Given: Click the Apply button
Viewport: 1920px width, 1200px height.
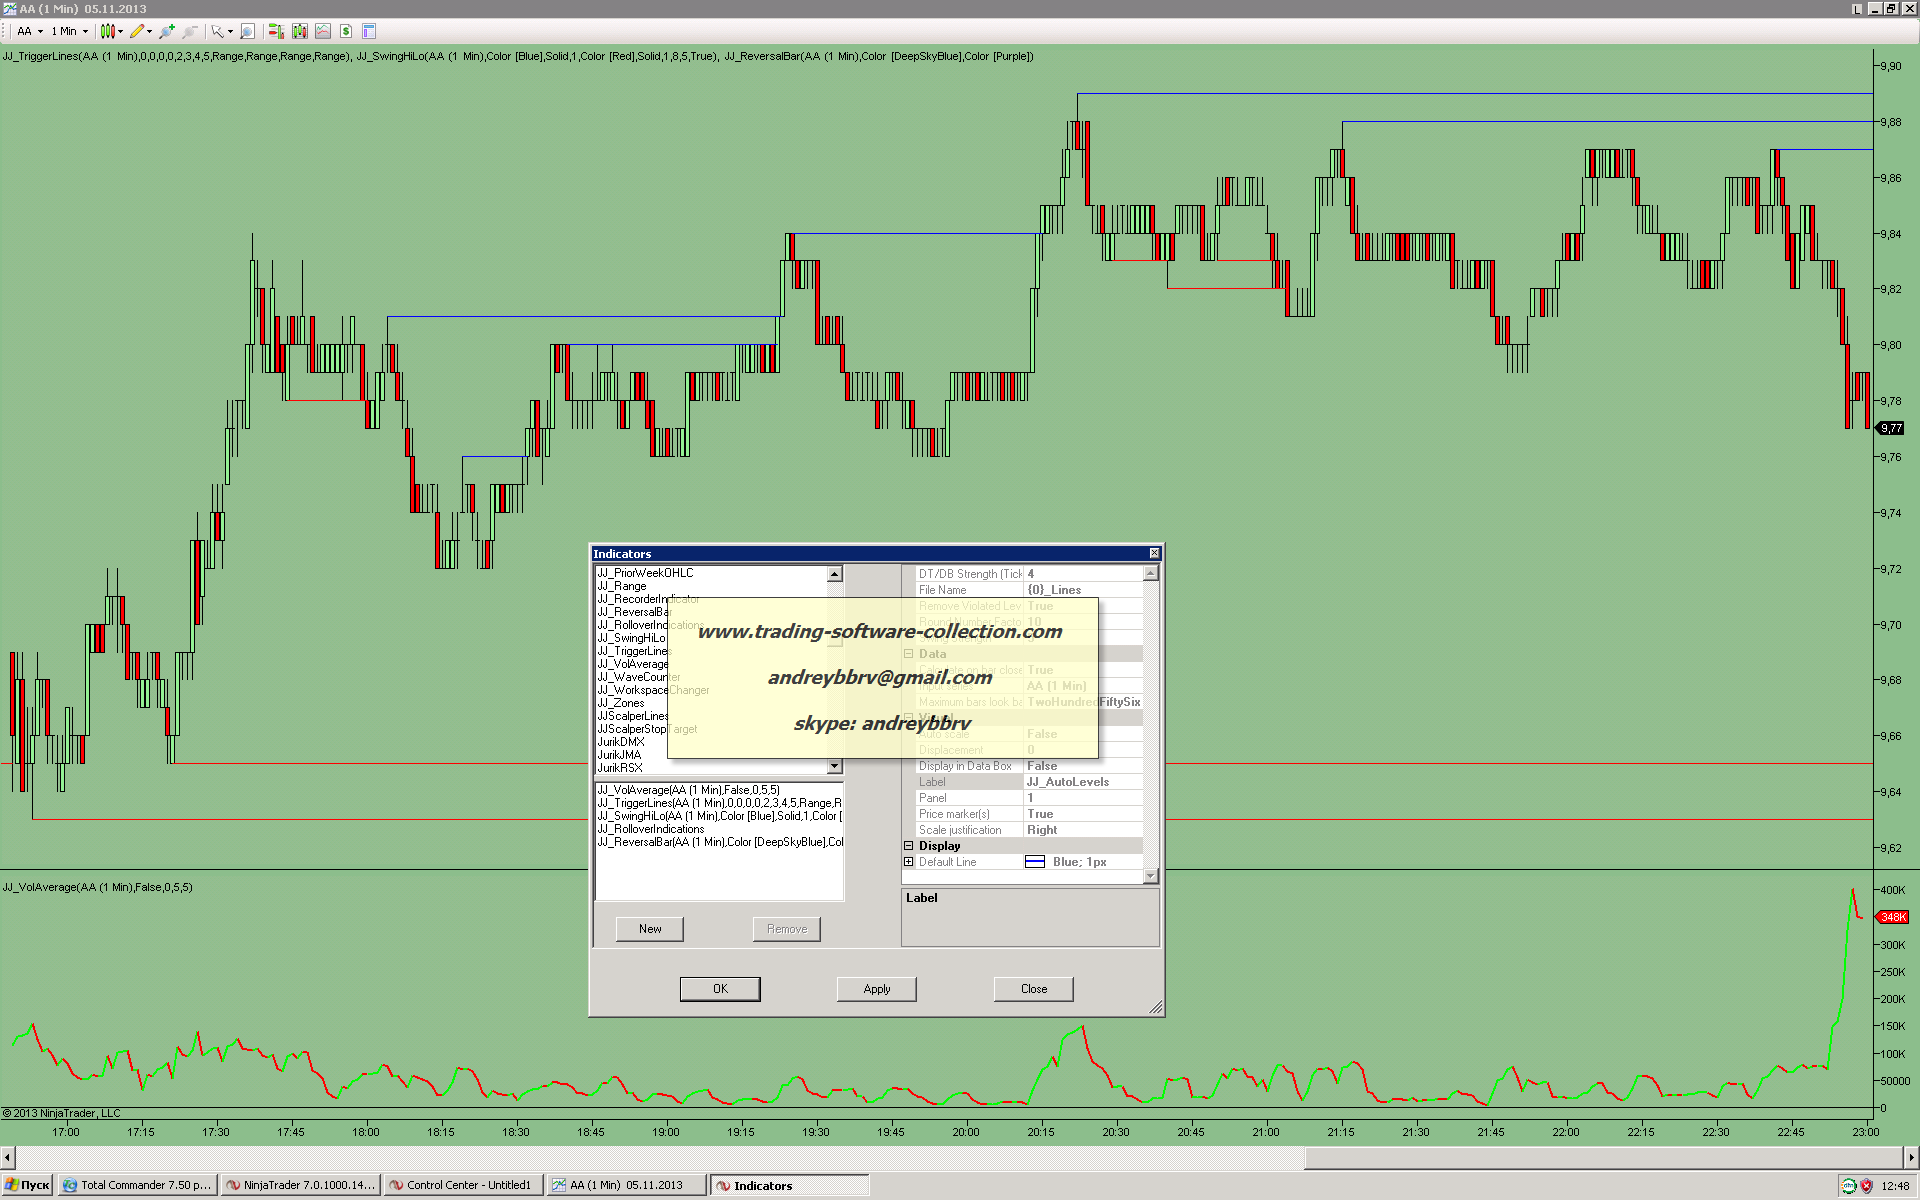Looking at the screenshot, I should (x=876, y=989).
